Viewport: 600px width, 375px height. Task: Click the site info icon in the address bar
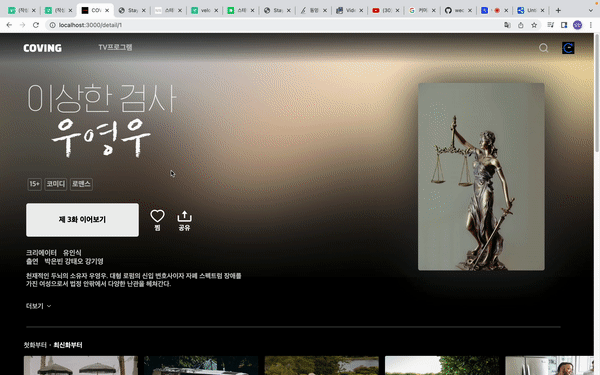coord(52,25)
